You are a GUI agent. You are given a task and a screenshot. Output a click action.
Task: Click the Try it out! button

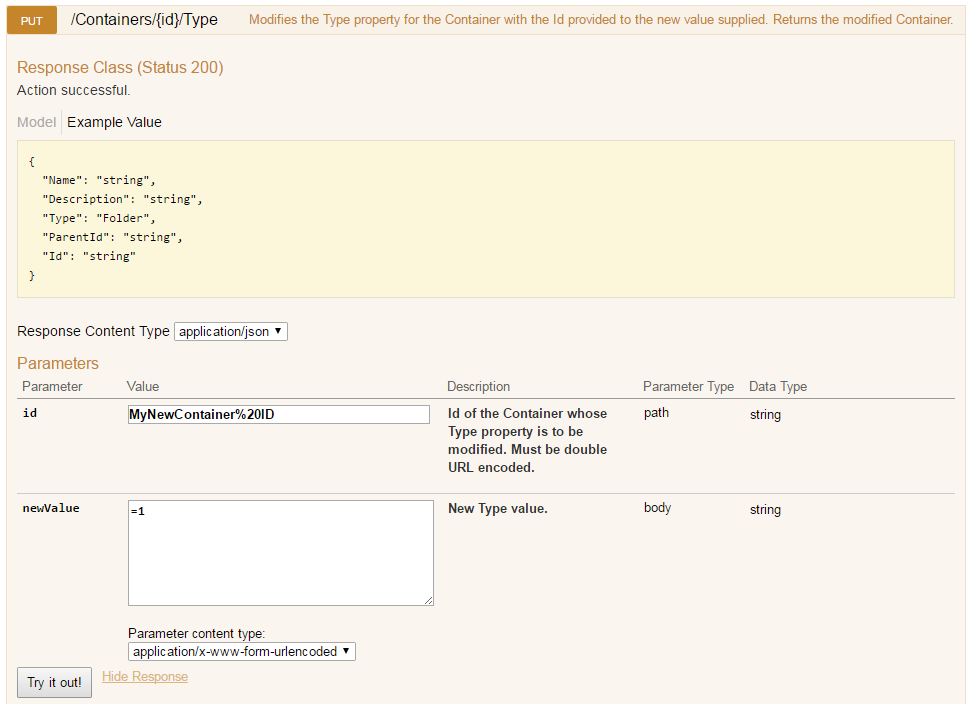click(x=55, y=682)
